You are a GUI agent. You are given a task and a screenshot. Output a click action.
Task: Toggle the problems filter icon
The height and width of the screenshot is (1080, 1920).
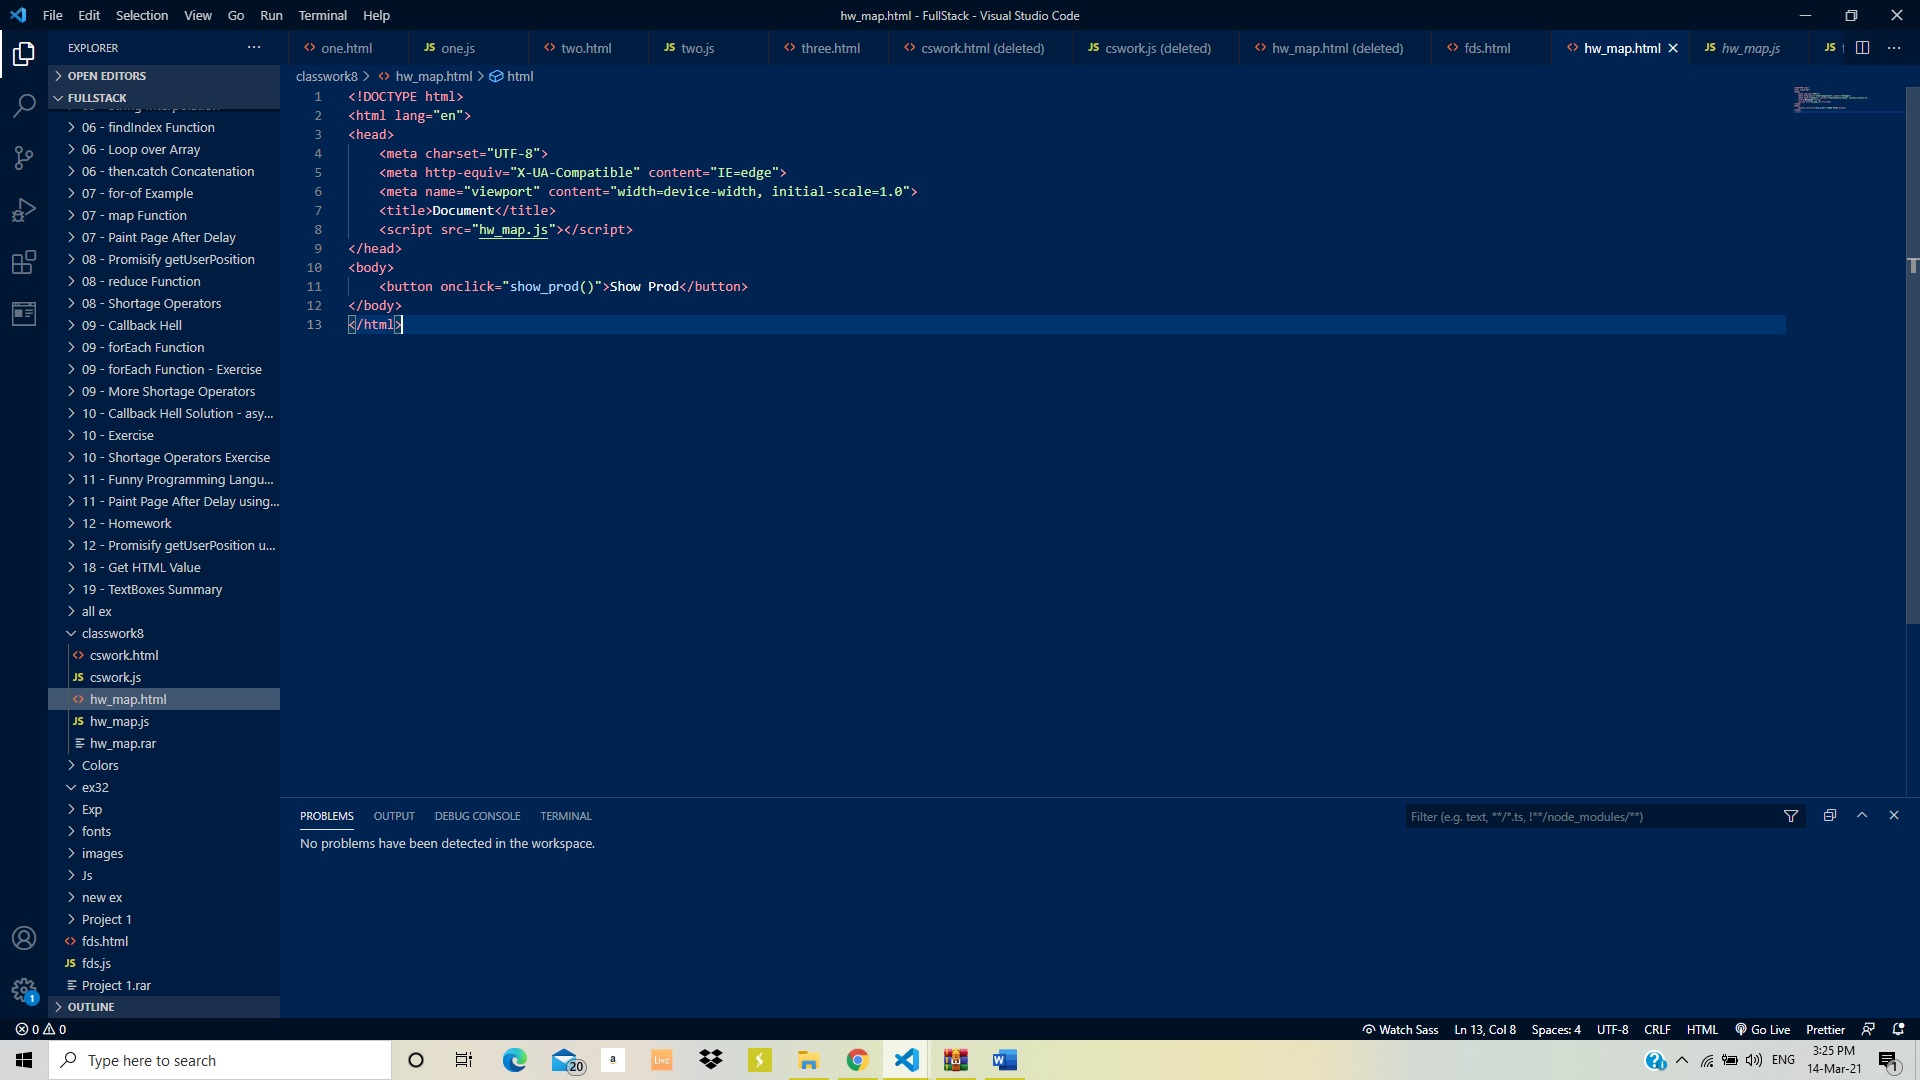1791,816
